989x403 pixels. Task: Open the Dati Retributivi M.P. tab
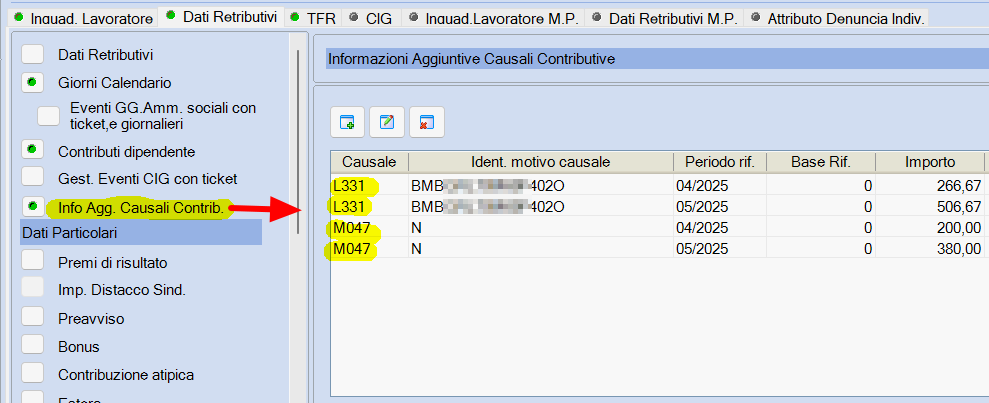665,18
